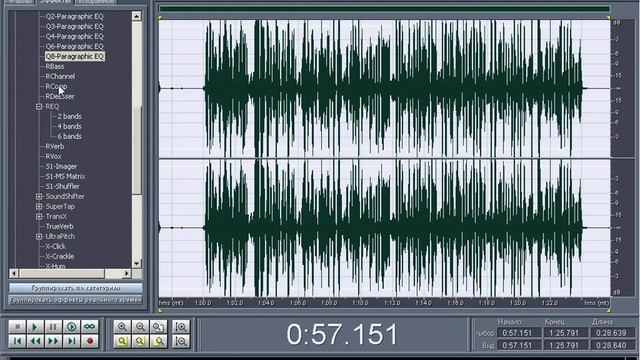Screen dimensions: 640x360
Task: Zoom in horizontally on the waveform
Action: coord(122,327)
